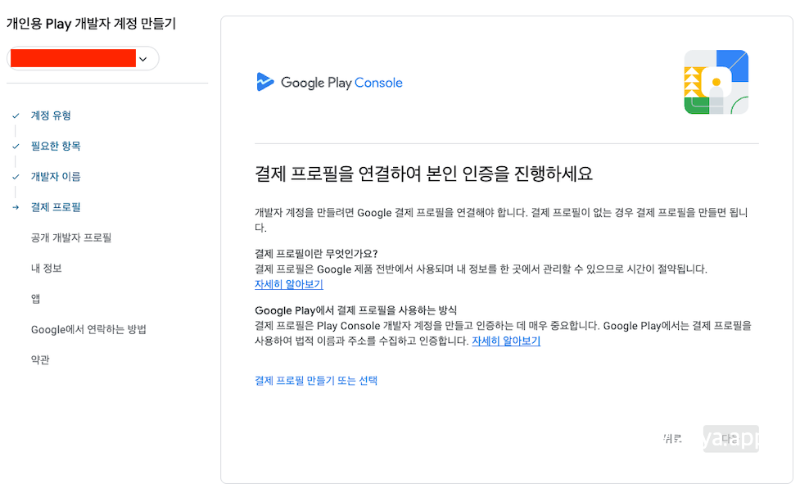
Task: Go to the 필요한 항목 step
Action: click(x=56, y=146)
